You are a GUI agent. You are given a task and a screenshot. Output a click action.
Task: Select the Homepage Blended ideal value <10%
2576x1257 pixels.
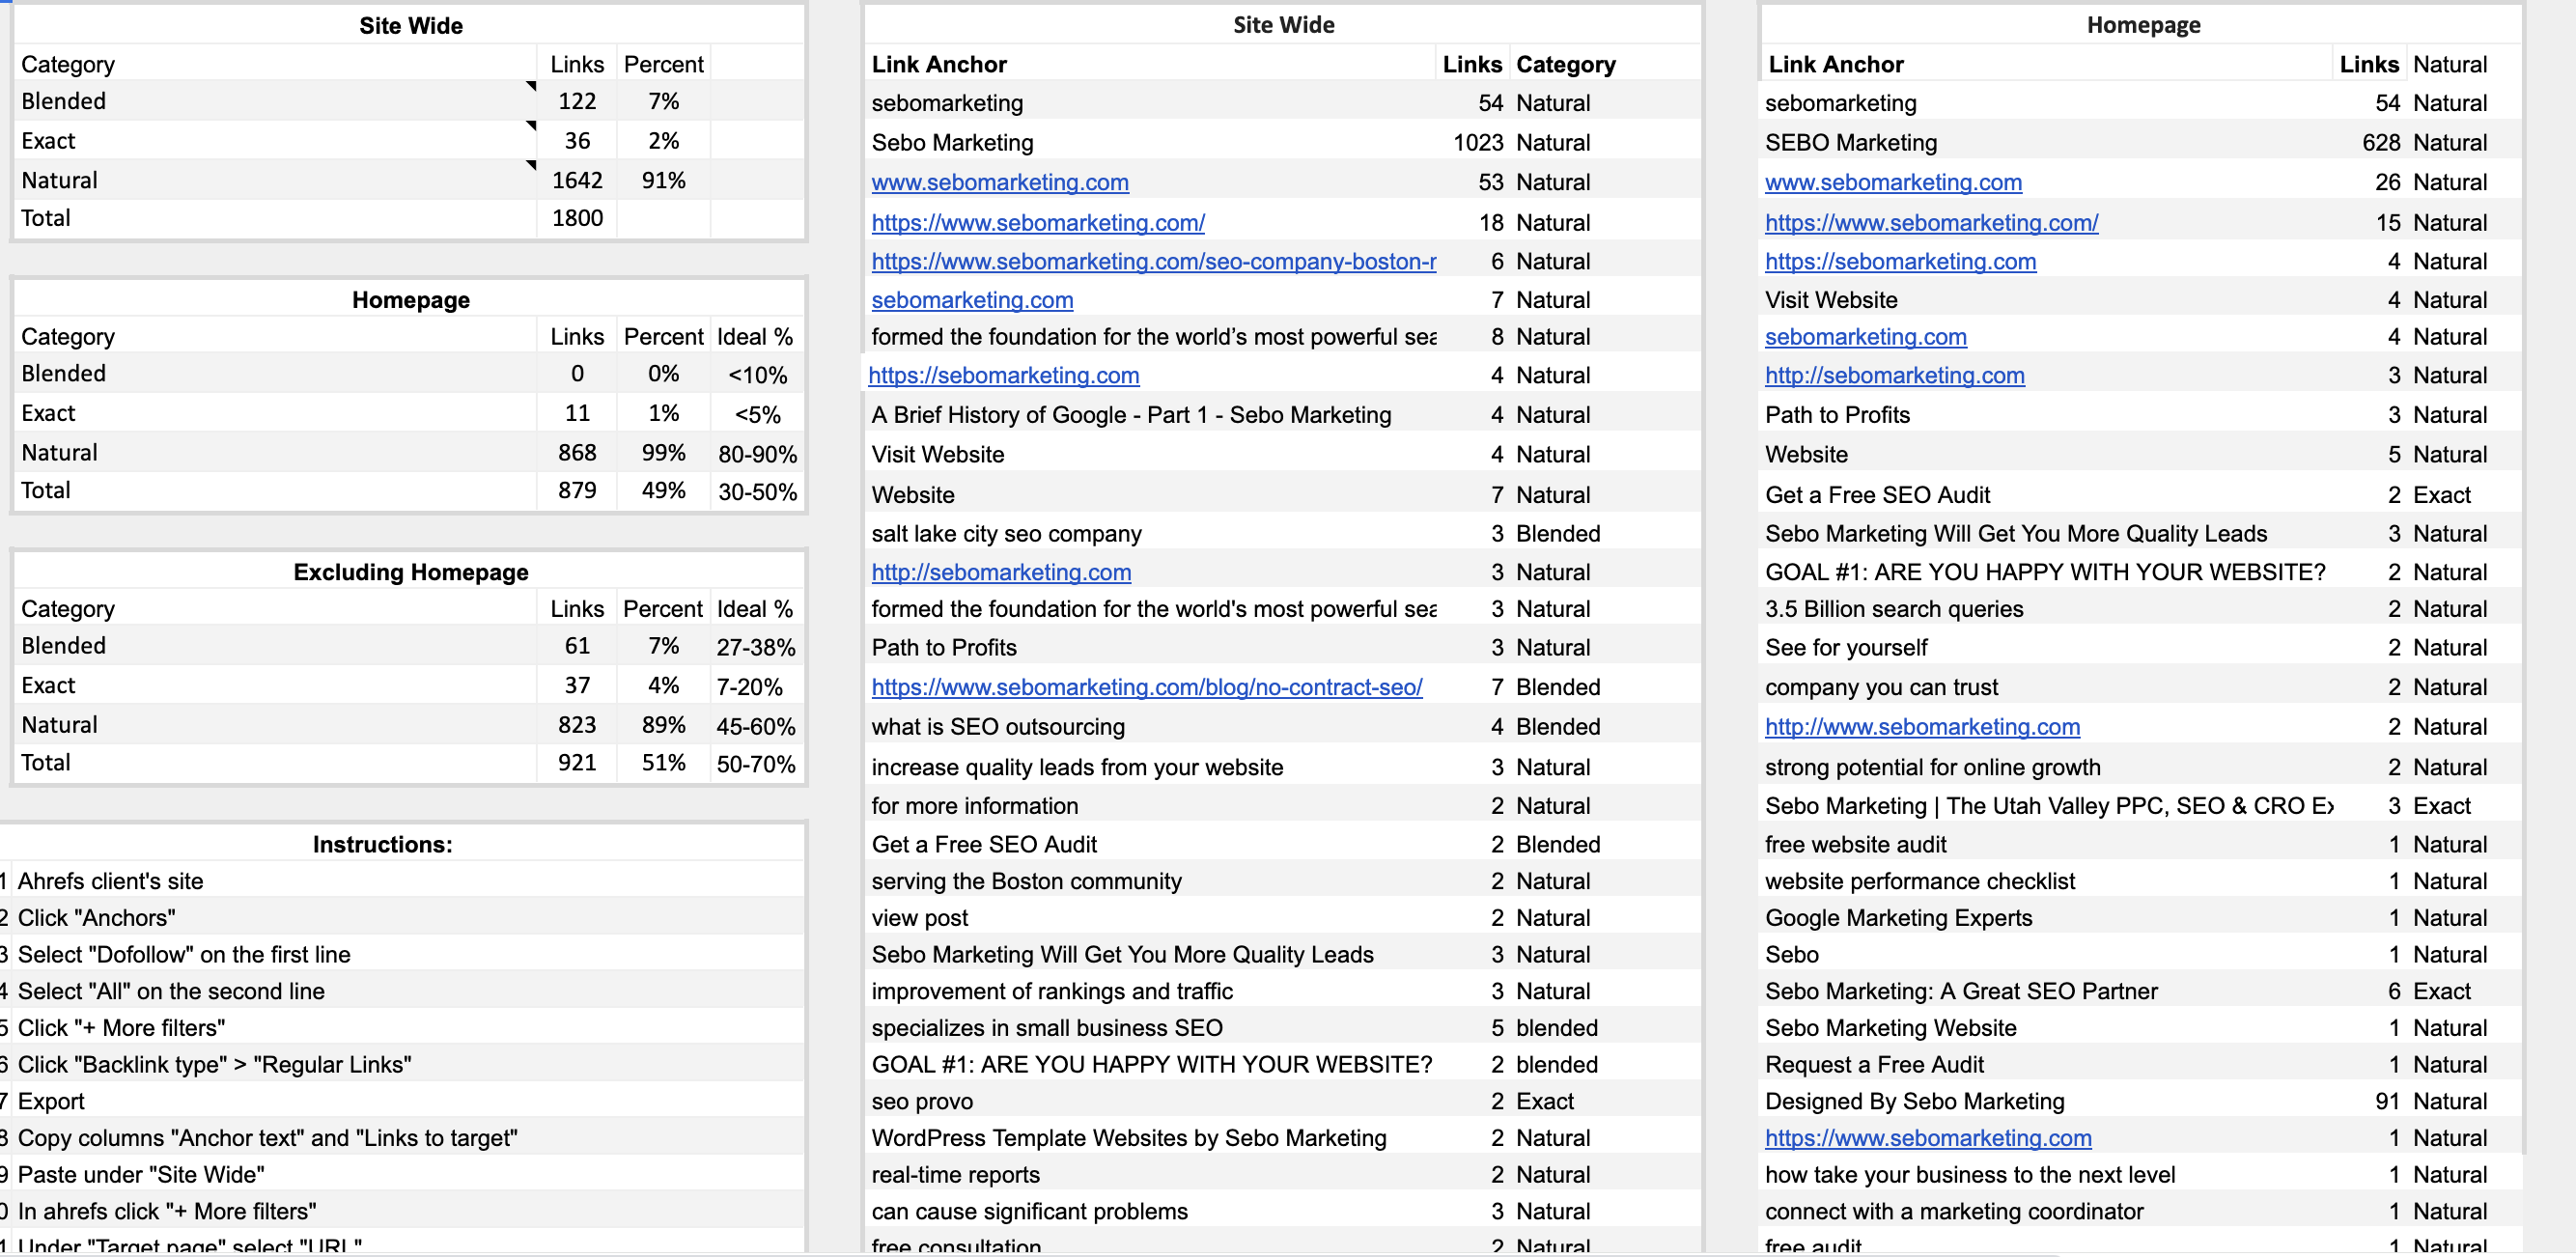(757, 375)
